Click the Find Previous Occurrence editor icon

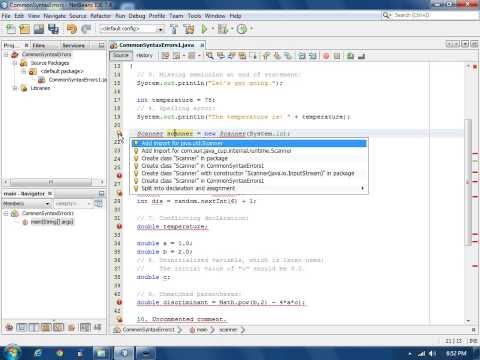(221, 56)
